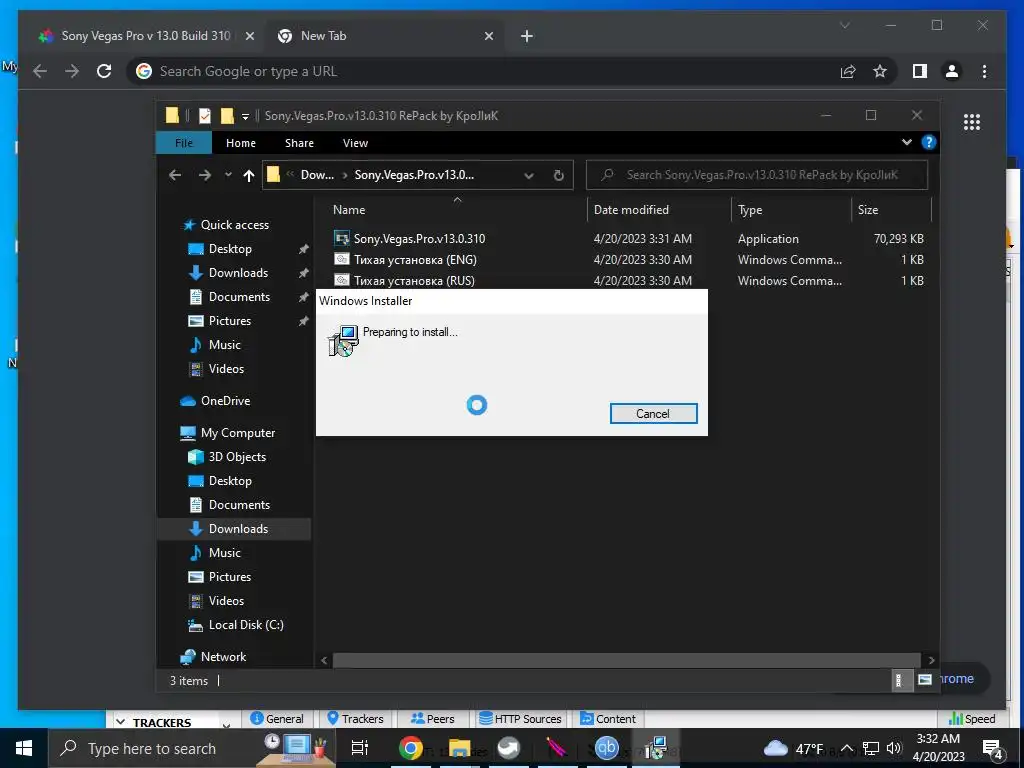Open the notification center
The image size is (1024, 768).
[993, 749]
